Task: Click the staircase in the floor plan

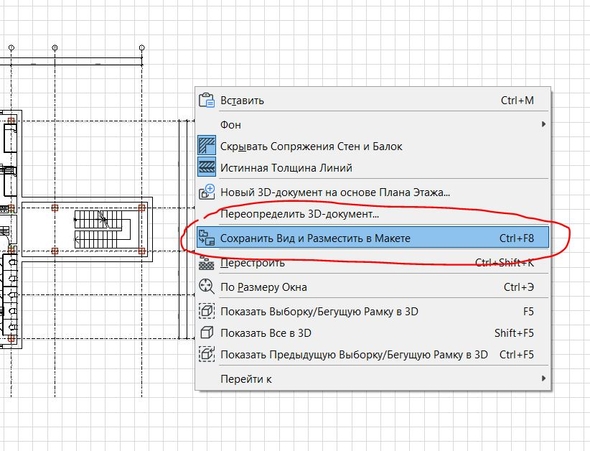Action: [102, 229]
